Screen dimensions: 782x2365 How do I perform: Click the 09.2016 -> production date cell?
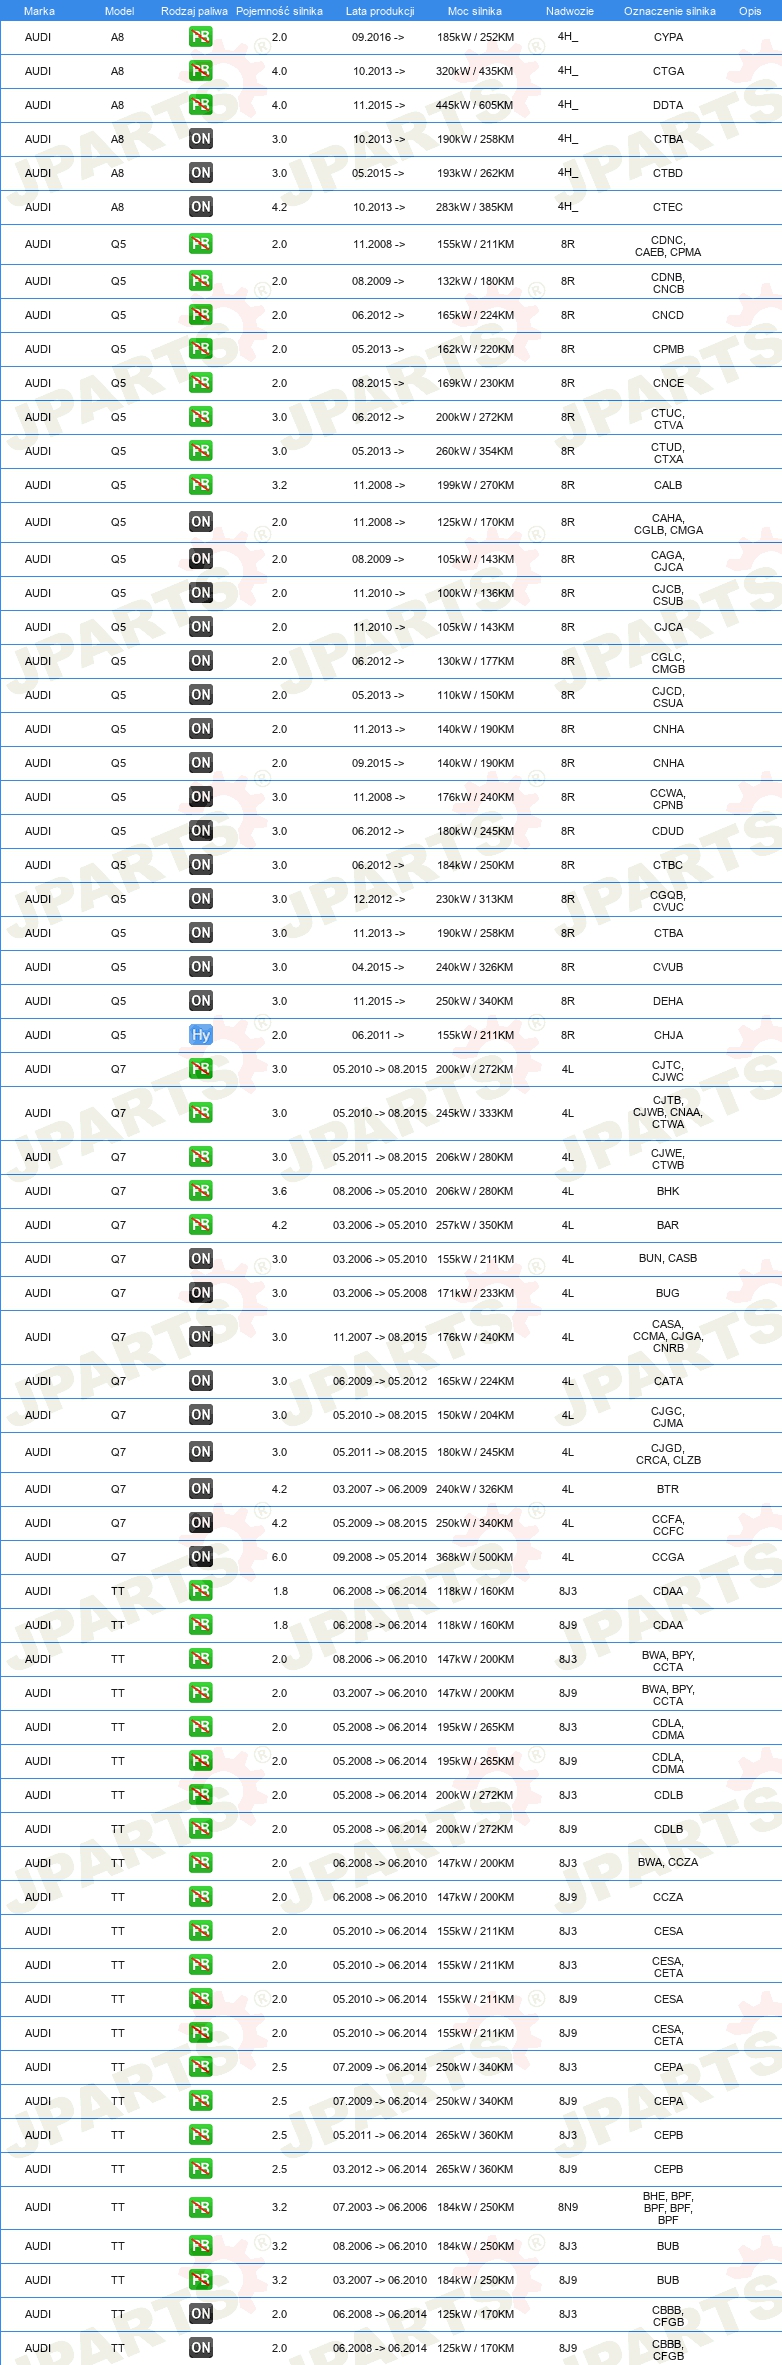click(x=378, y=37)
